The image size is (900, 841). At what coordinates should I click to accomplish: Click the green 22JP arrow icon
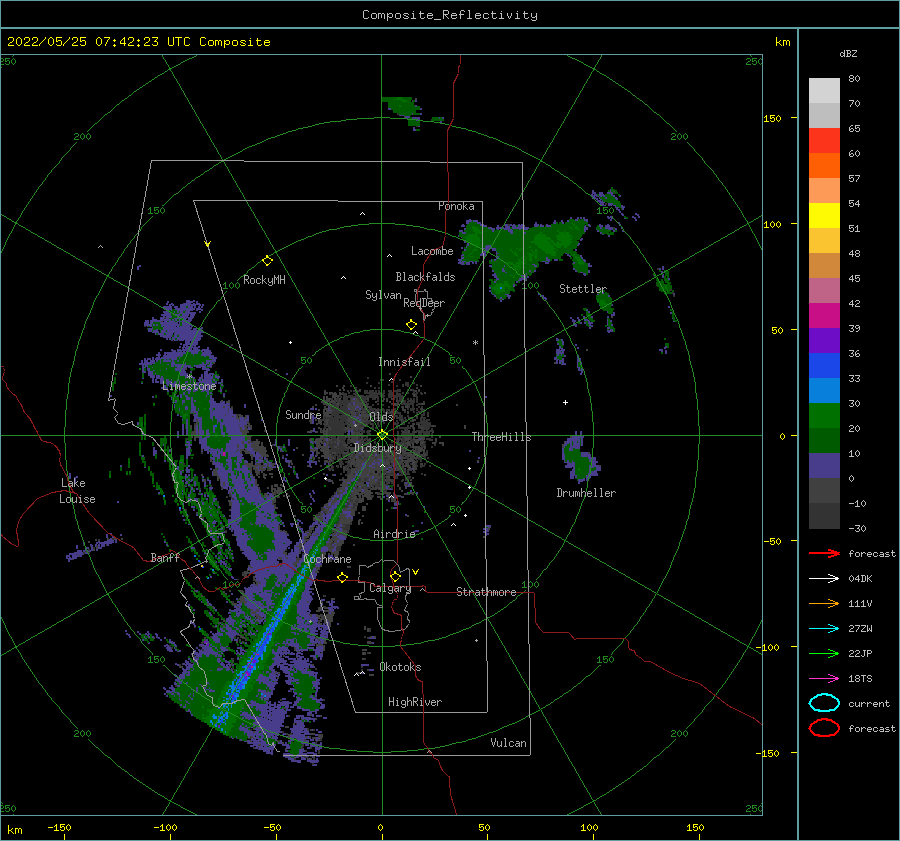(x=824, y=653)
